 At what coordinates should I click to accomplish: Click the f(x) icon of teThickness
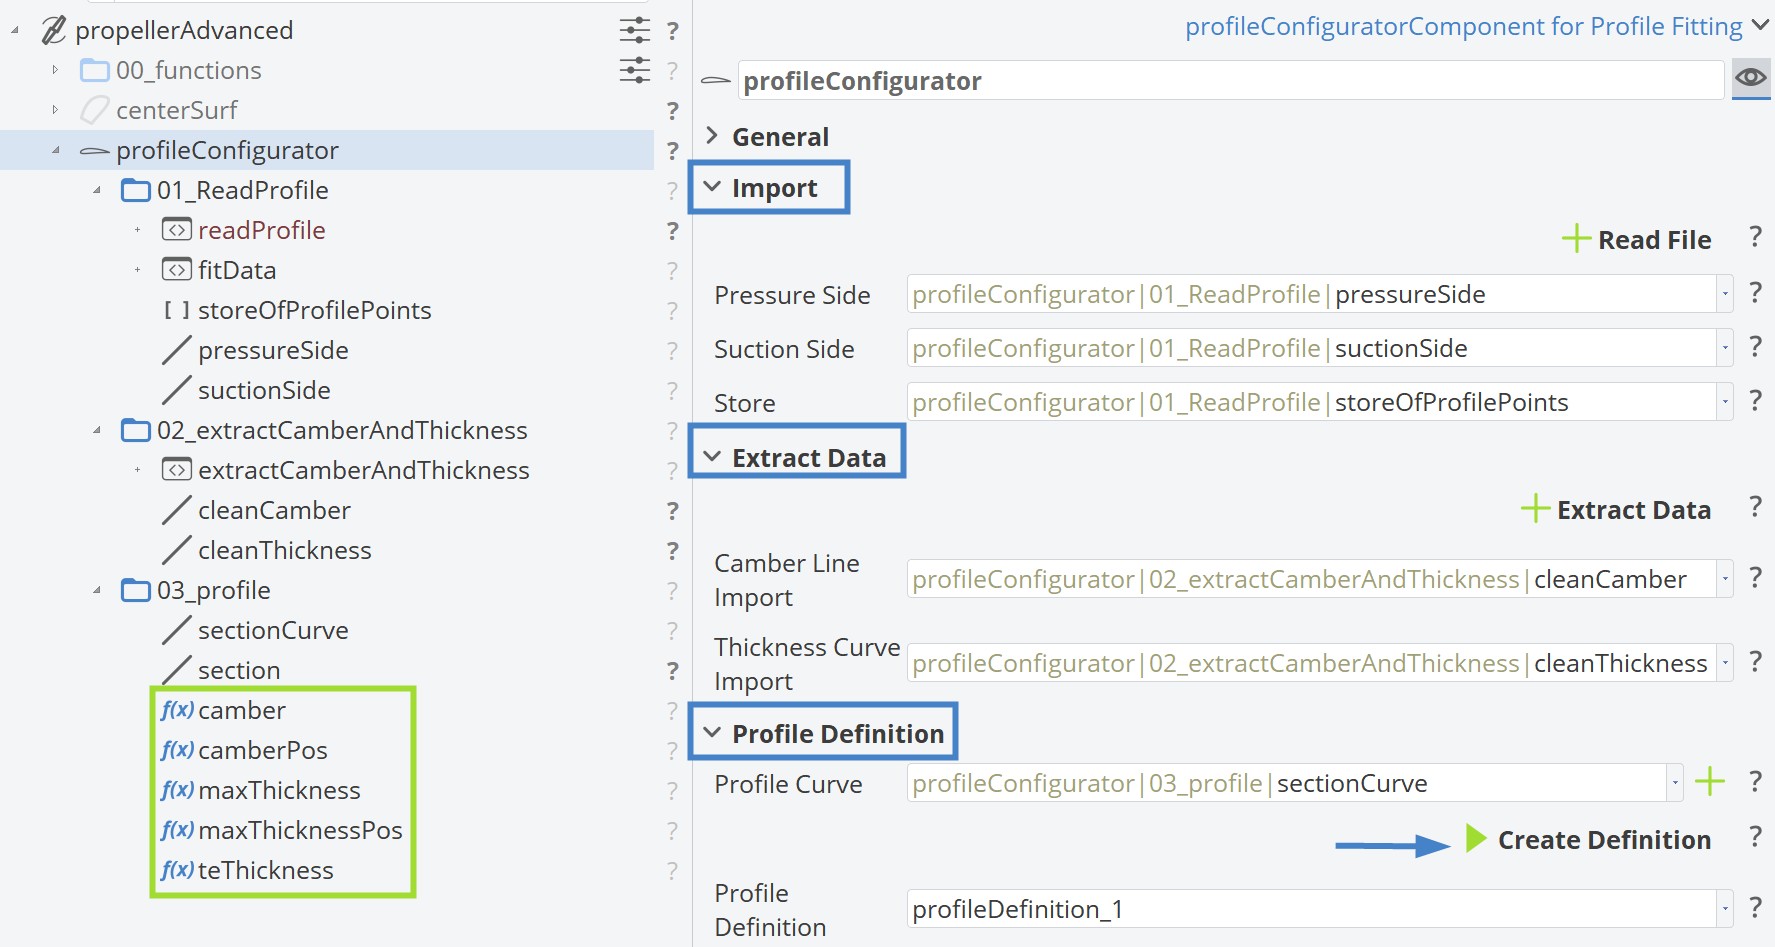[x=177, y=870]
